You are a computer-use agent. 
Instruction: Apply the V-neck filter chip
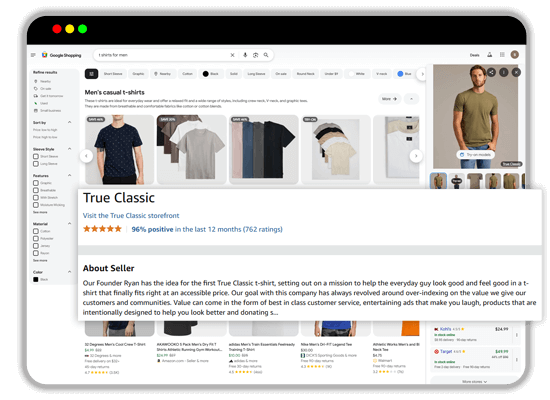(382, 74)
